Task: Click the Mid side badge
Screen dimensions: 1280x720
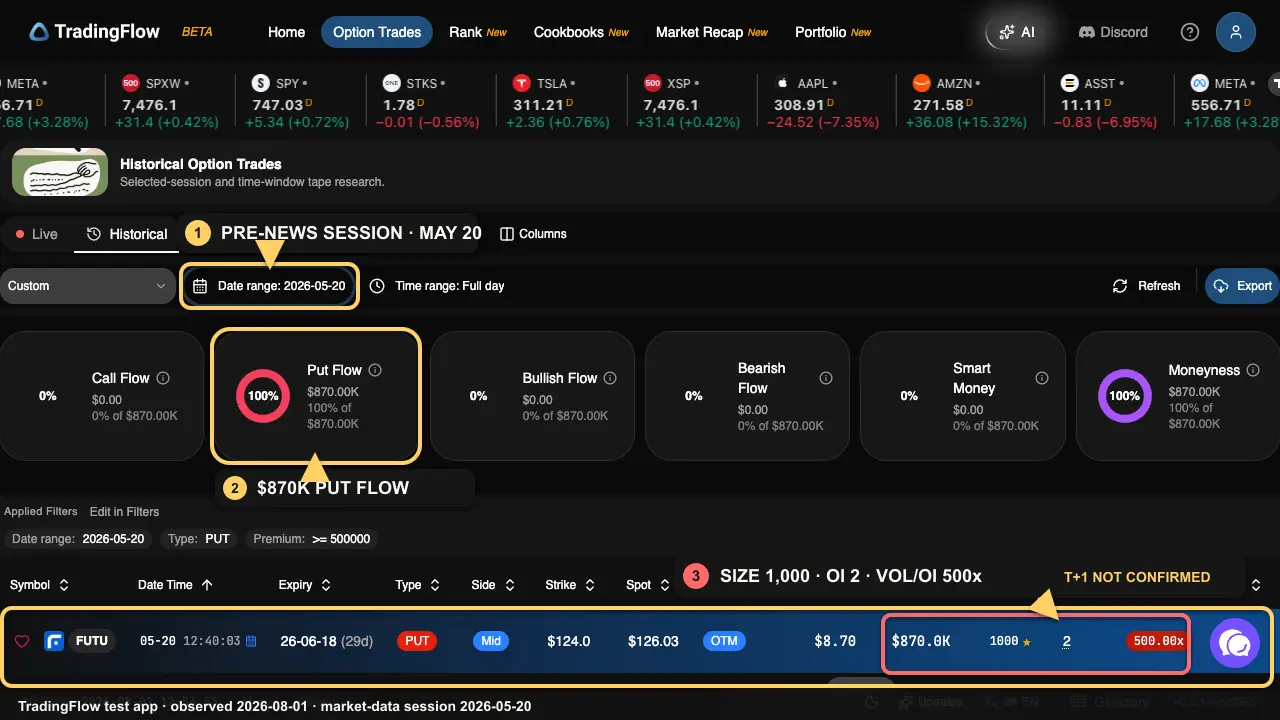Action: pyautogui.click(x=491, y=641)
